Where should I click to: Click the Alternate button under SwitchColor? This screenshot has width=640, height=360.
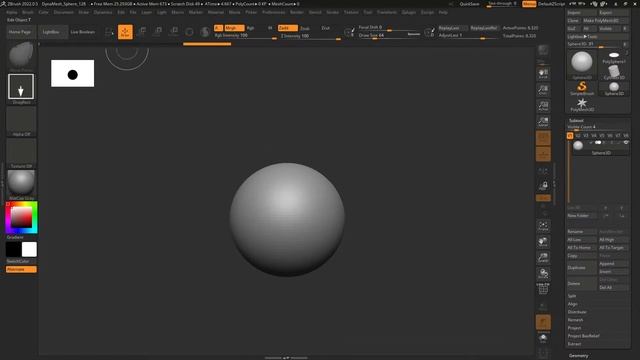click(21, 269)
